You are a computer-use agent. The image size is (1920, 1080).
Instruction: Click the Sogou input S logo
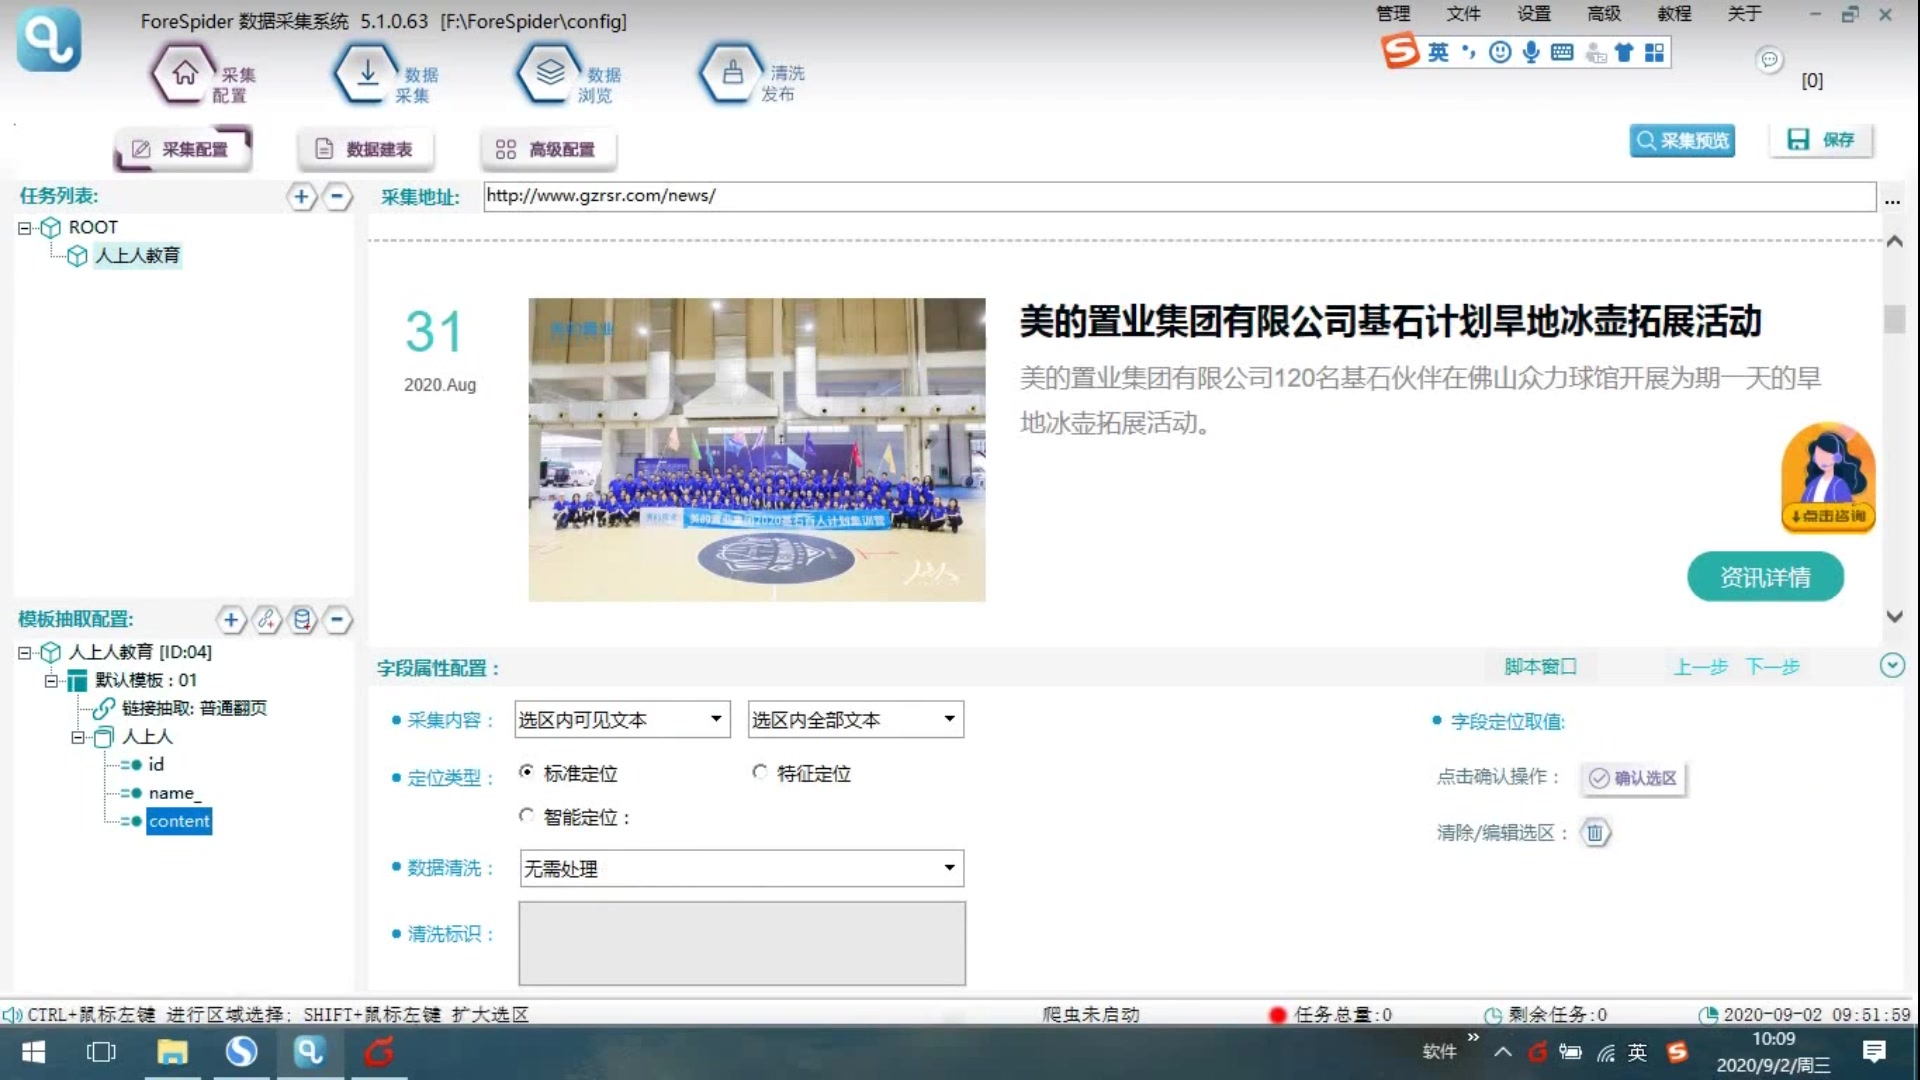coord(1401,50)
